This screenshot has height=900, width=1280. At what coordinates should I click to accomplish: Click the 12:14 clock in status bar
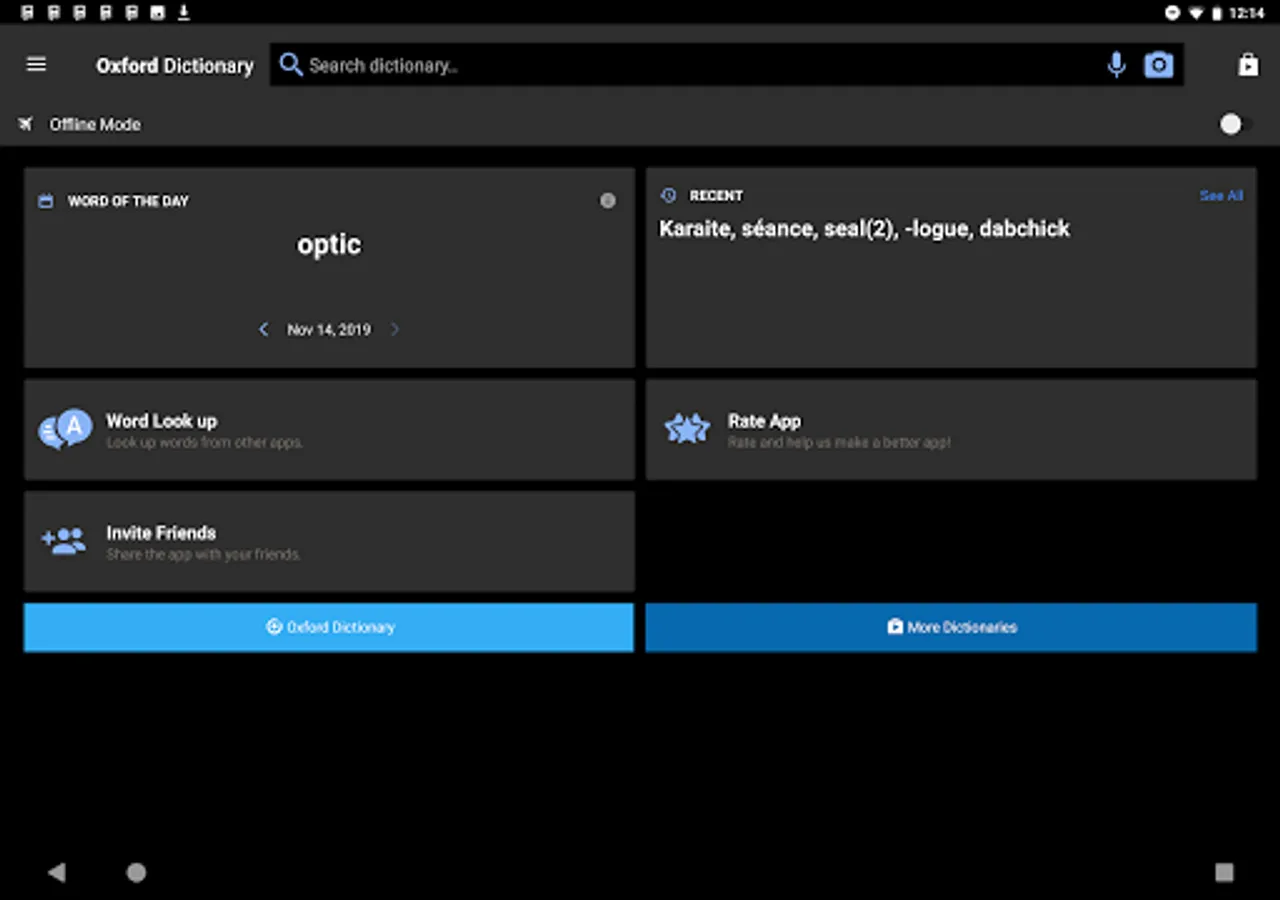1247,13
